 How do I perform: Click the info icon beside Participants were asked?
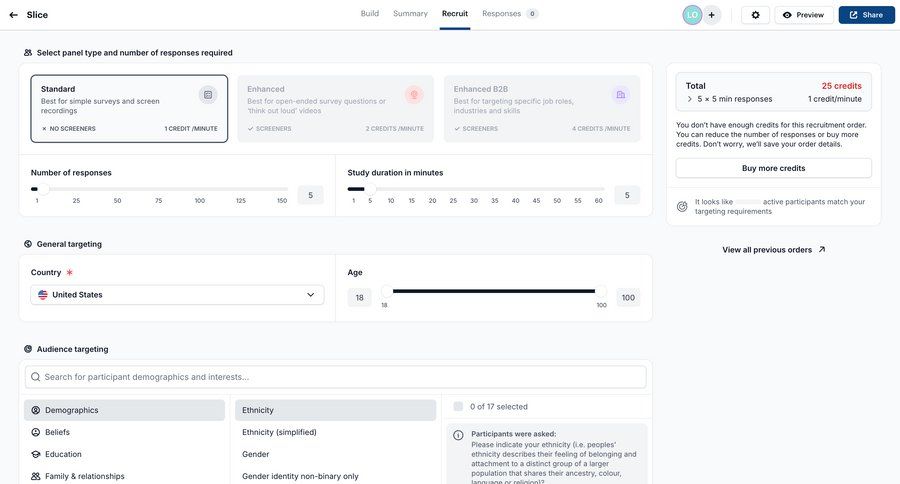point(458,435)
